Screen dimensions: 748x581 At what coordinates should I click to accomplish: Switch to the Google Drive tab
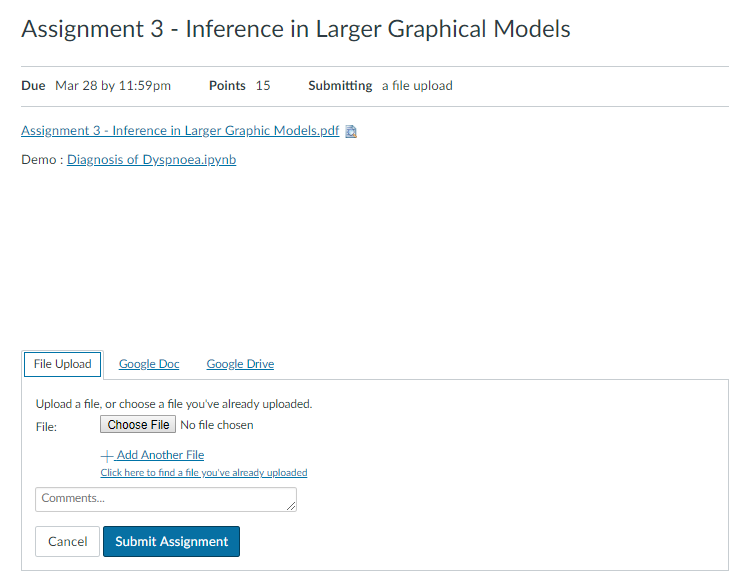240,364
